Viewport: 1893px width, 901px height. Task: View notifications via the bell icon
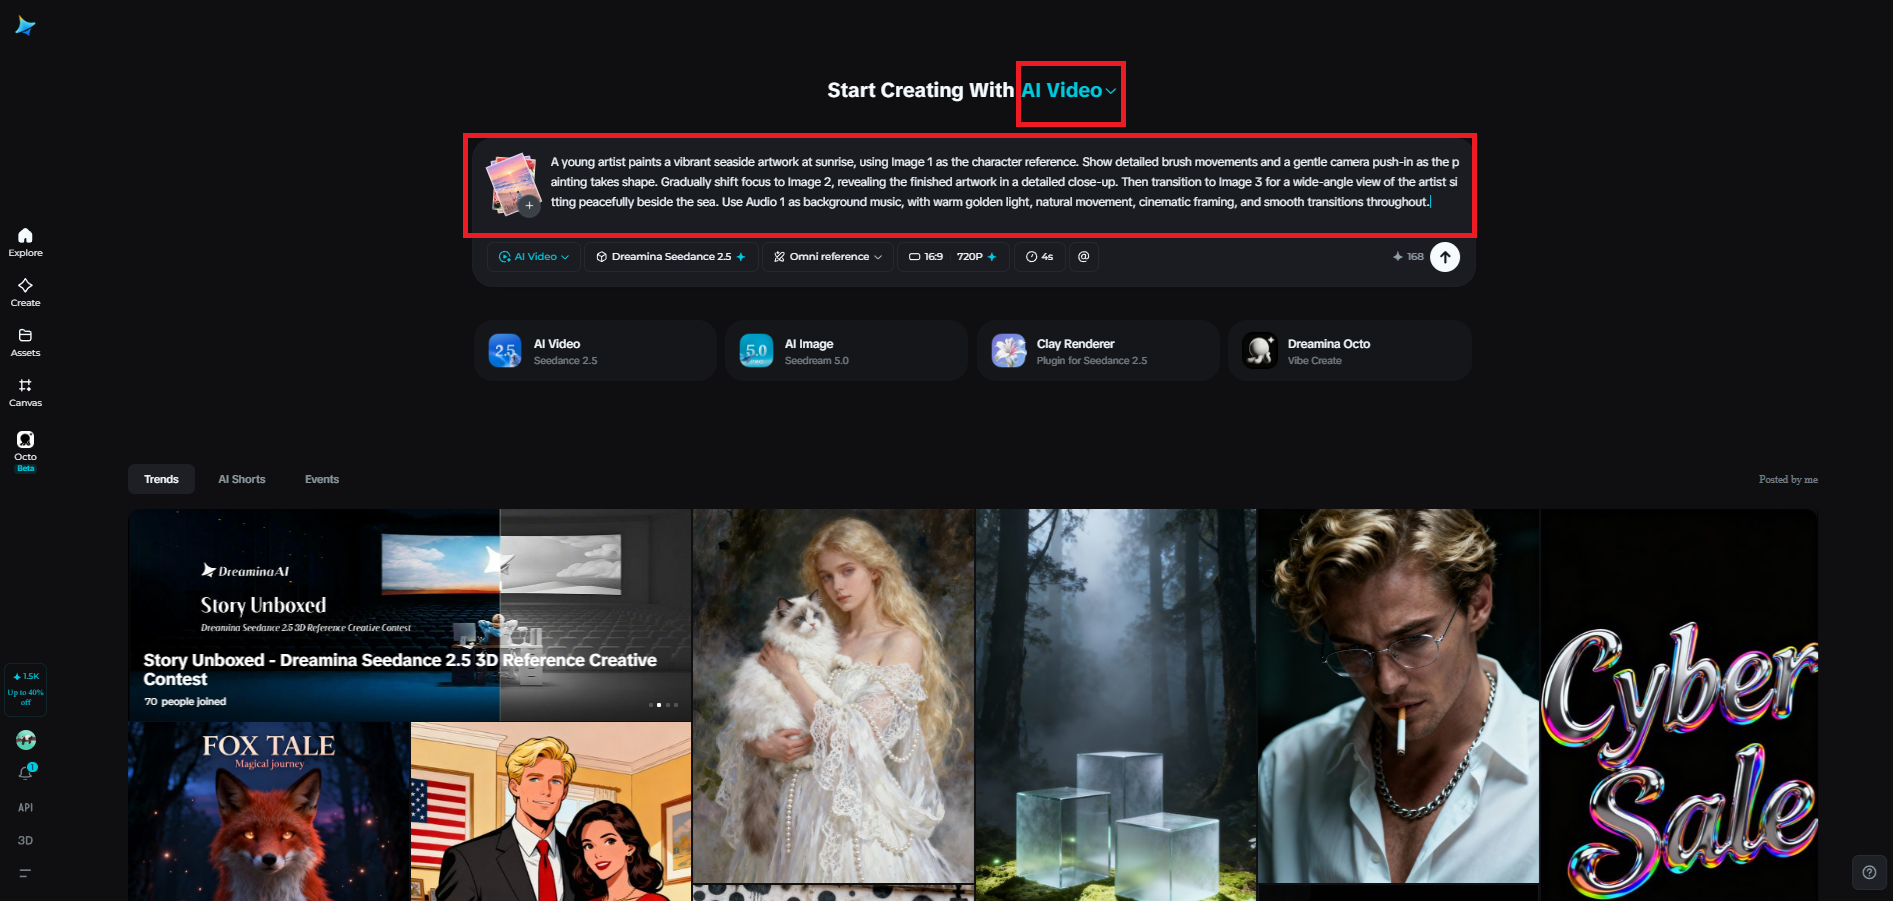point(26,772)
